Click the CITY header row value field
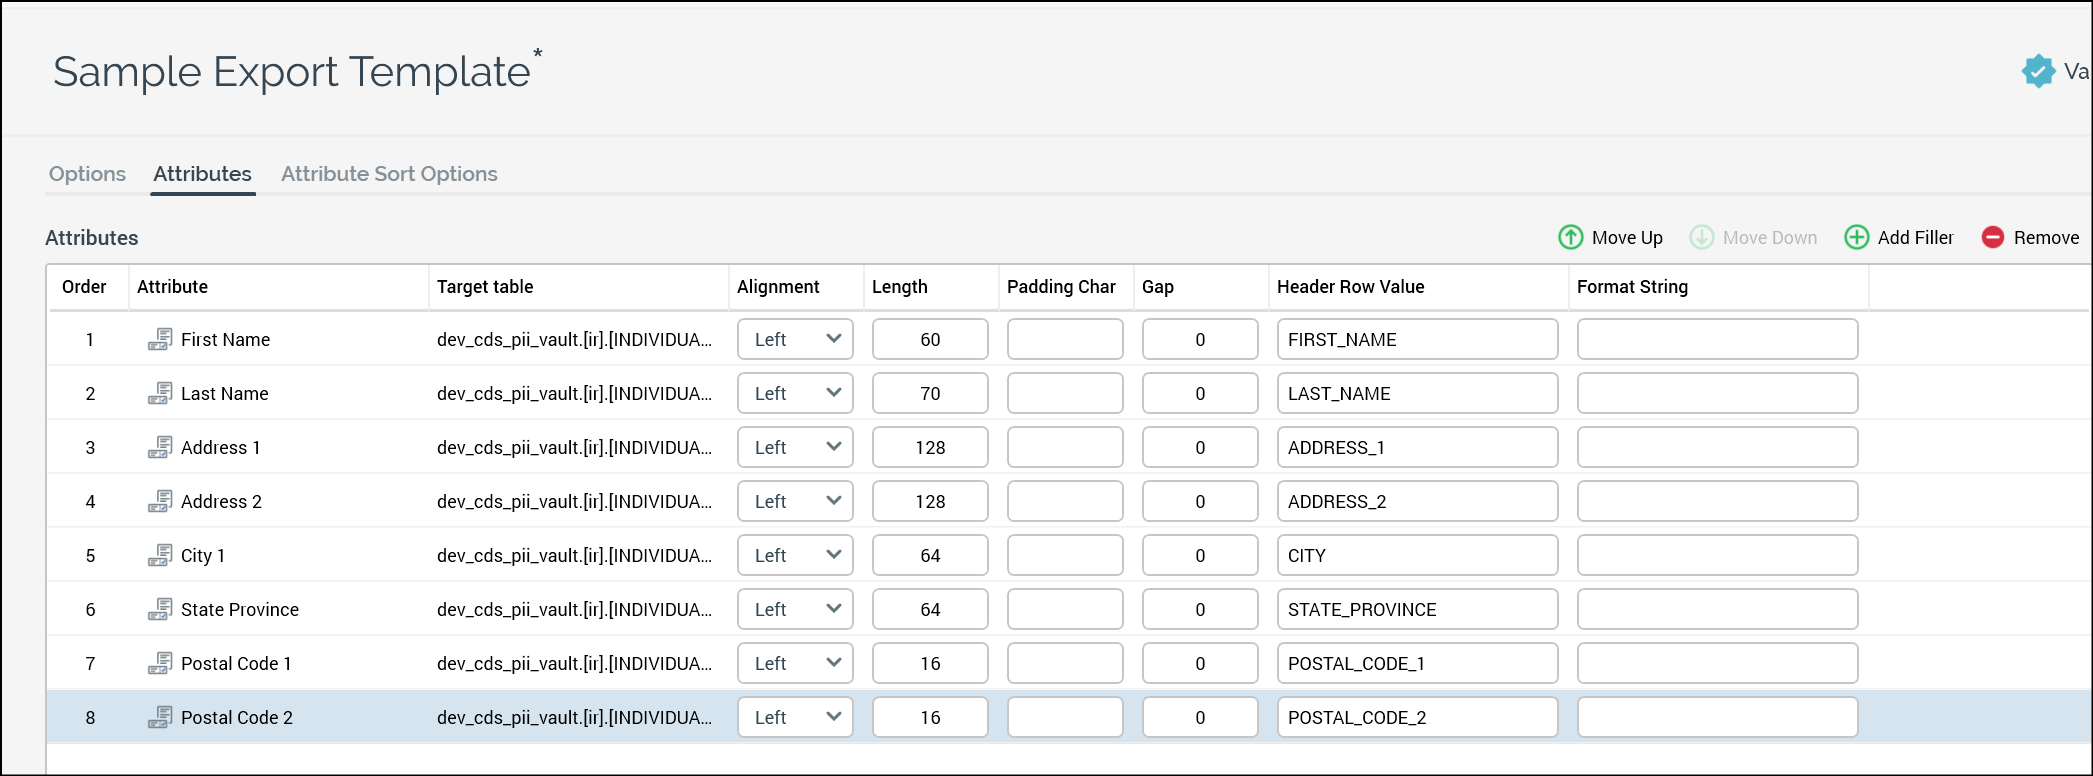 point(1416,555)
